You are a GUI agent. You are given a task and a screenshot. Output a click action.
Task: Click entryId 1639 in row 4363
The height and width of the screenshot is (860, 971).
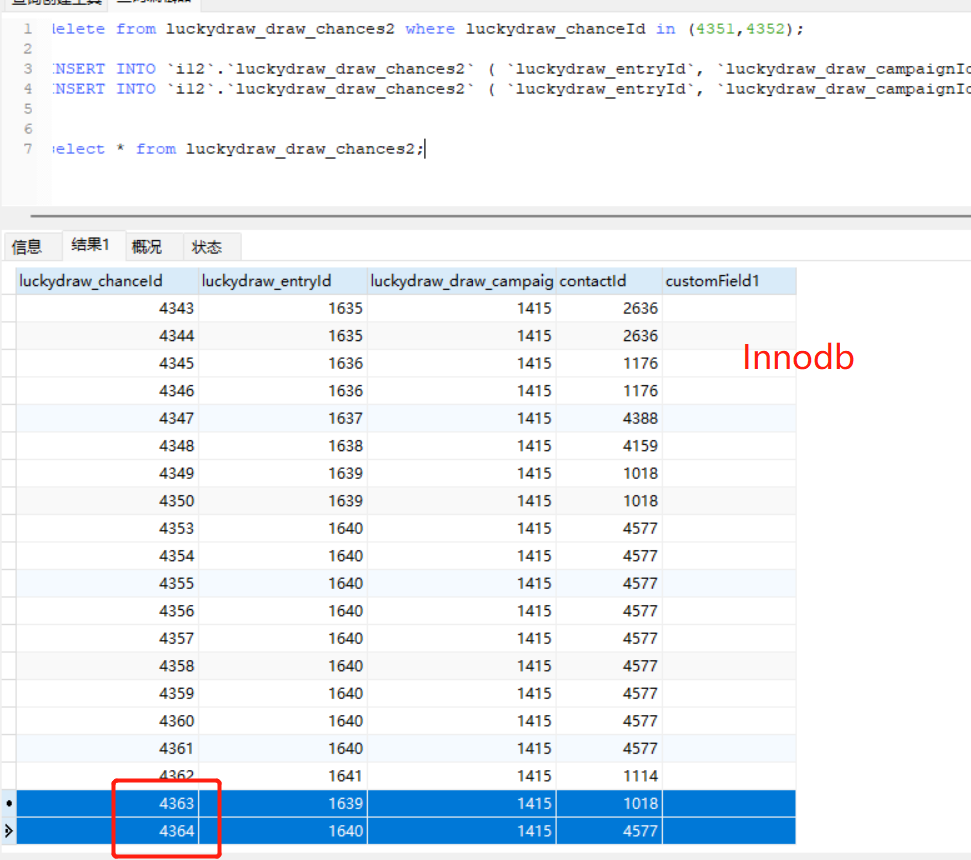coord(283,804)
